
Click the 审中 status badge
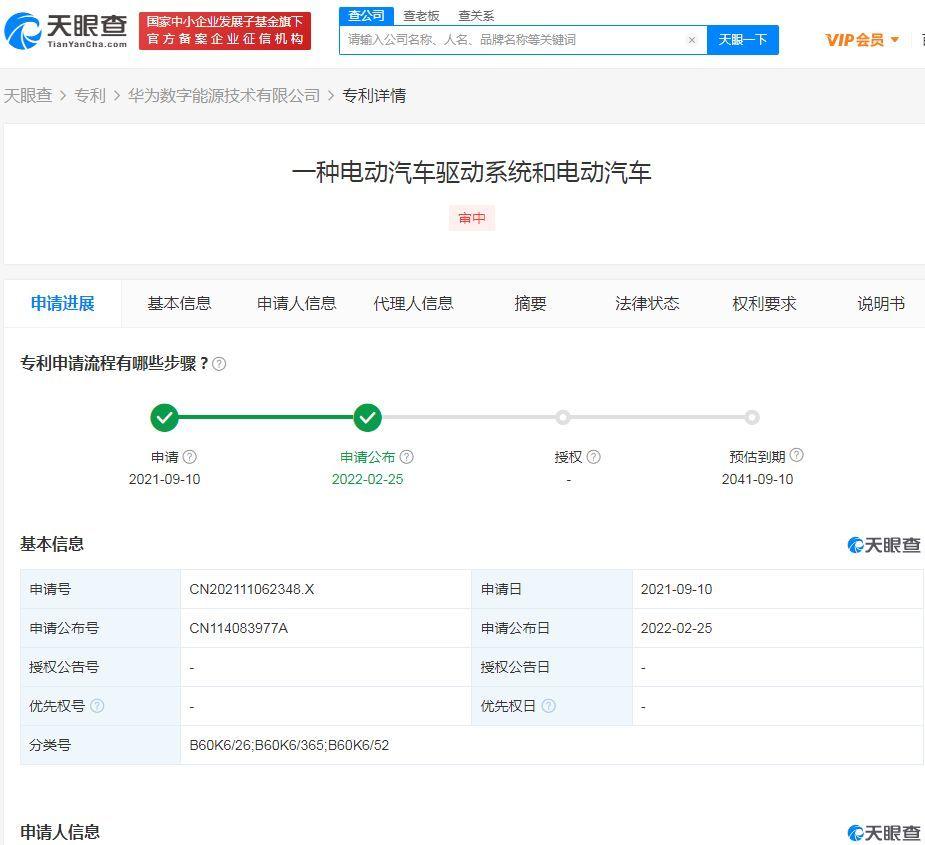(472, 218)
